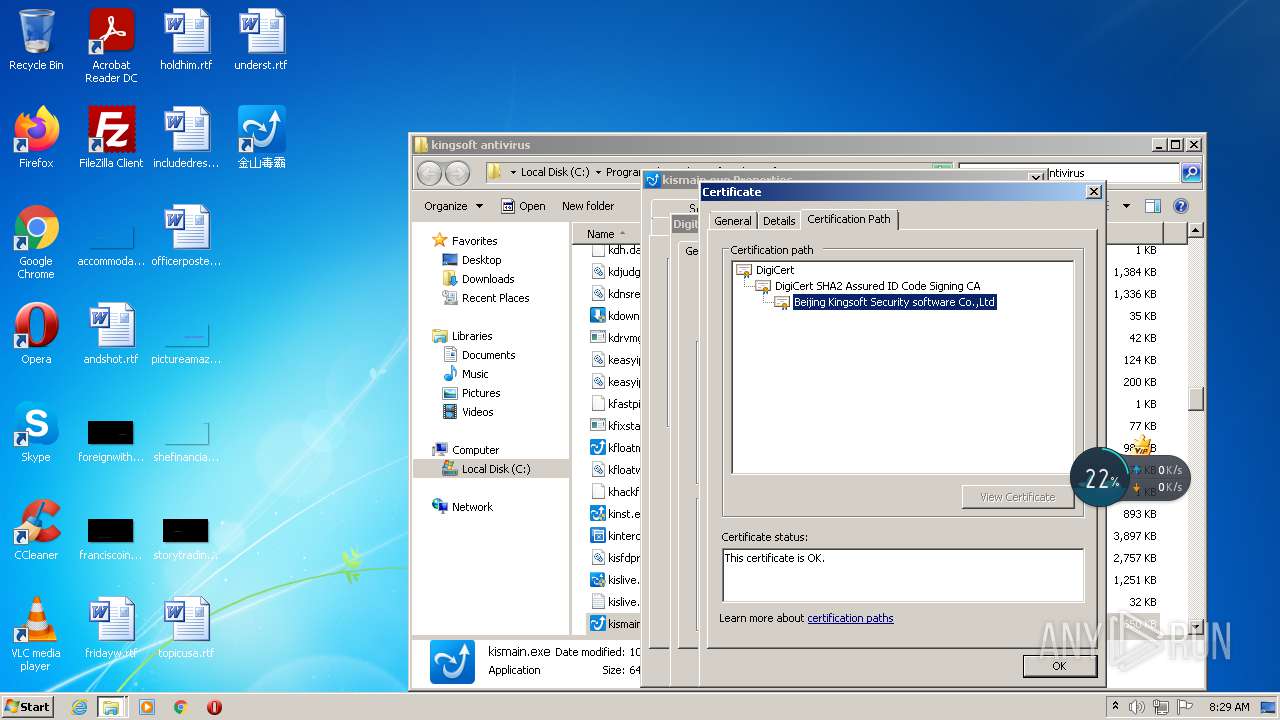Launch FileZilla Client shortcut
Viewport: 1280px width, 720px height.
tap(111, 138)
